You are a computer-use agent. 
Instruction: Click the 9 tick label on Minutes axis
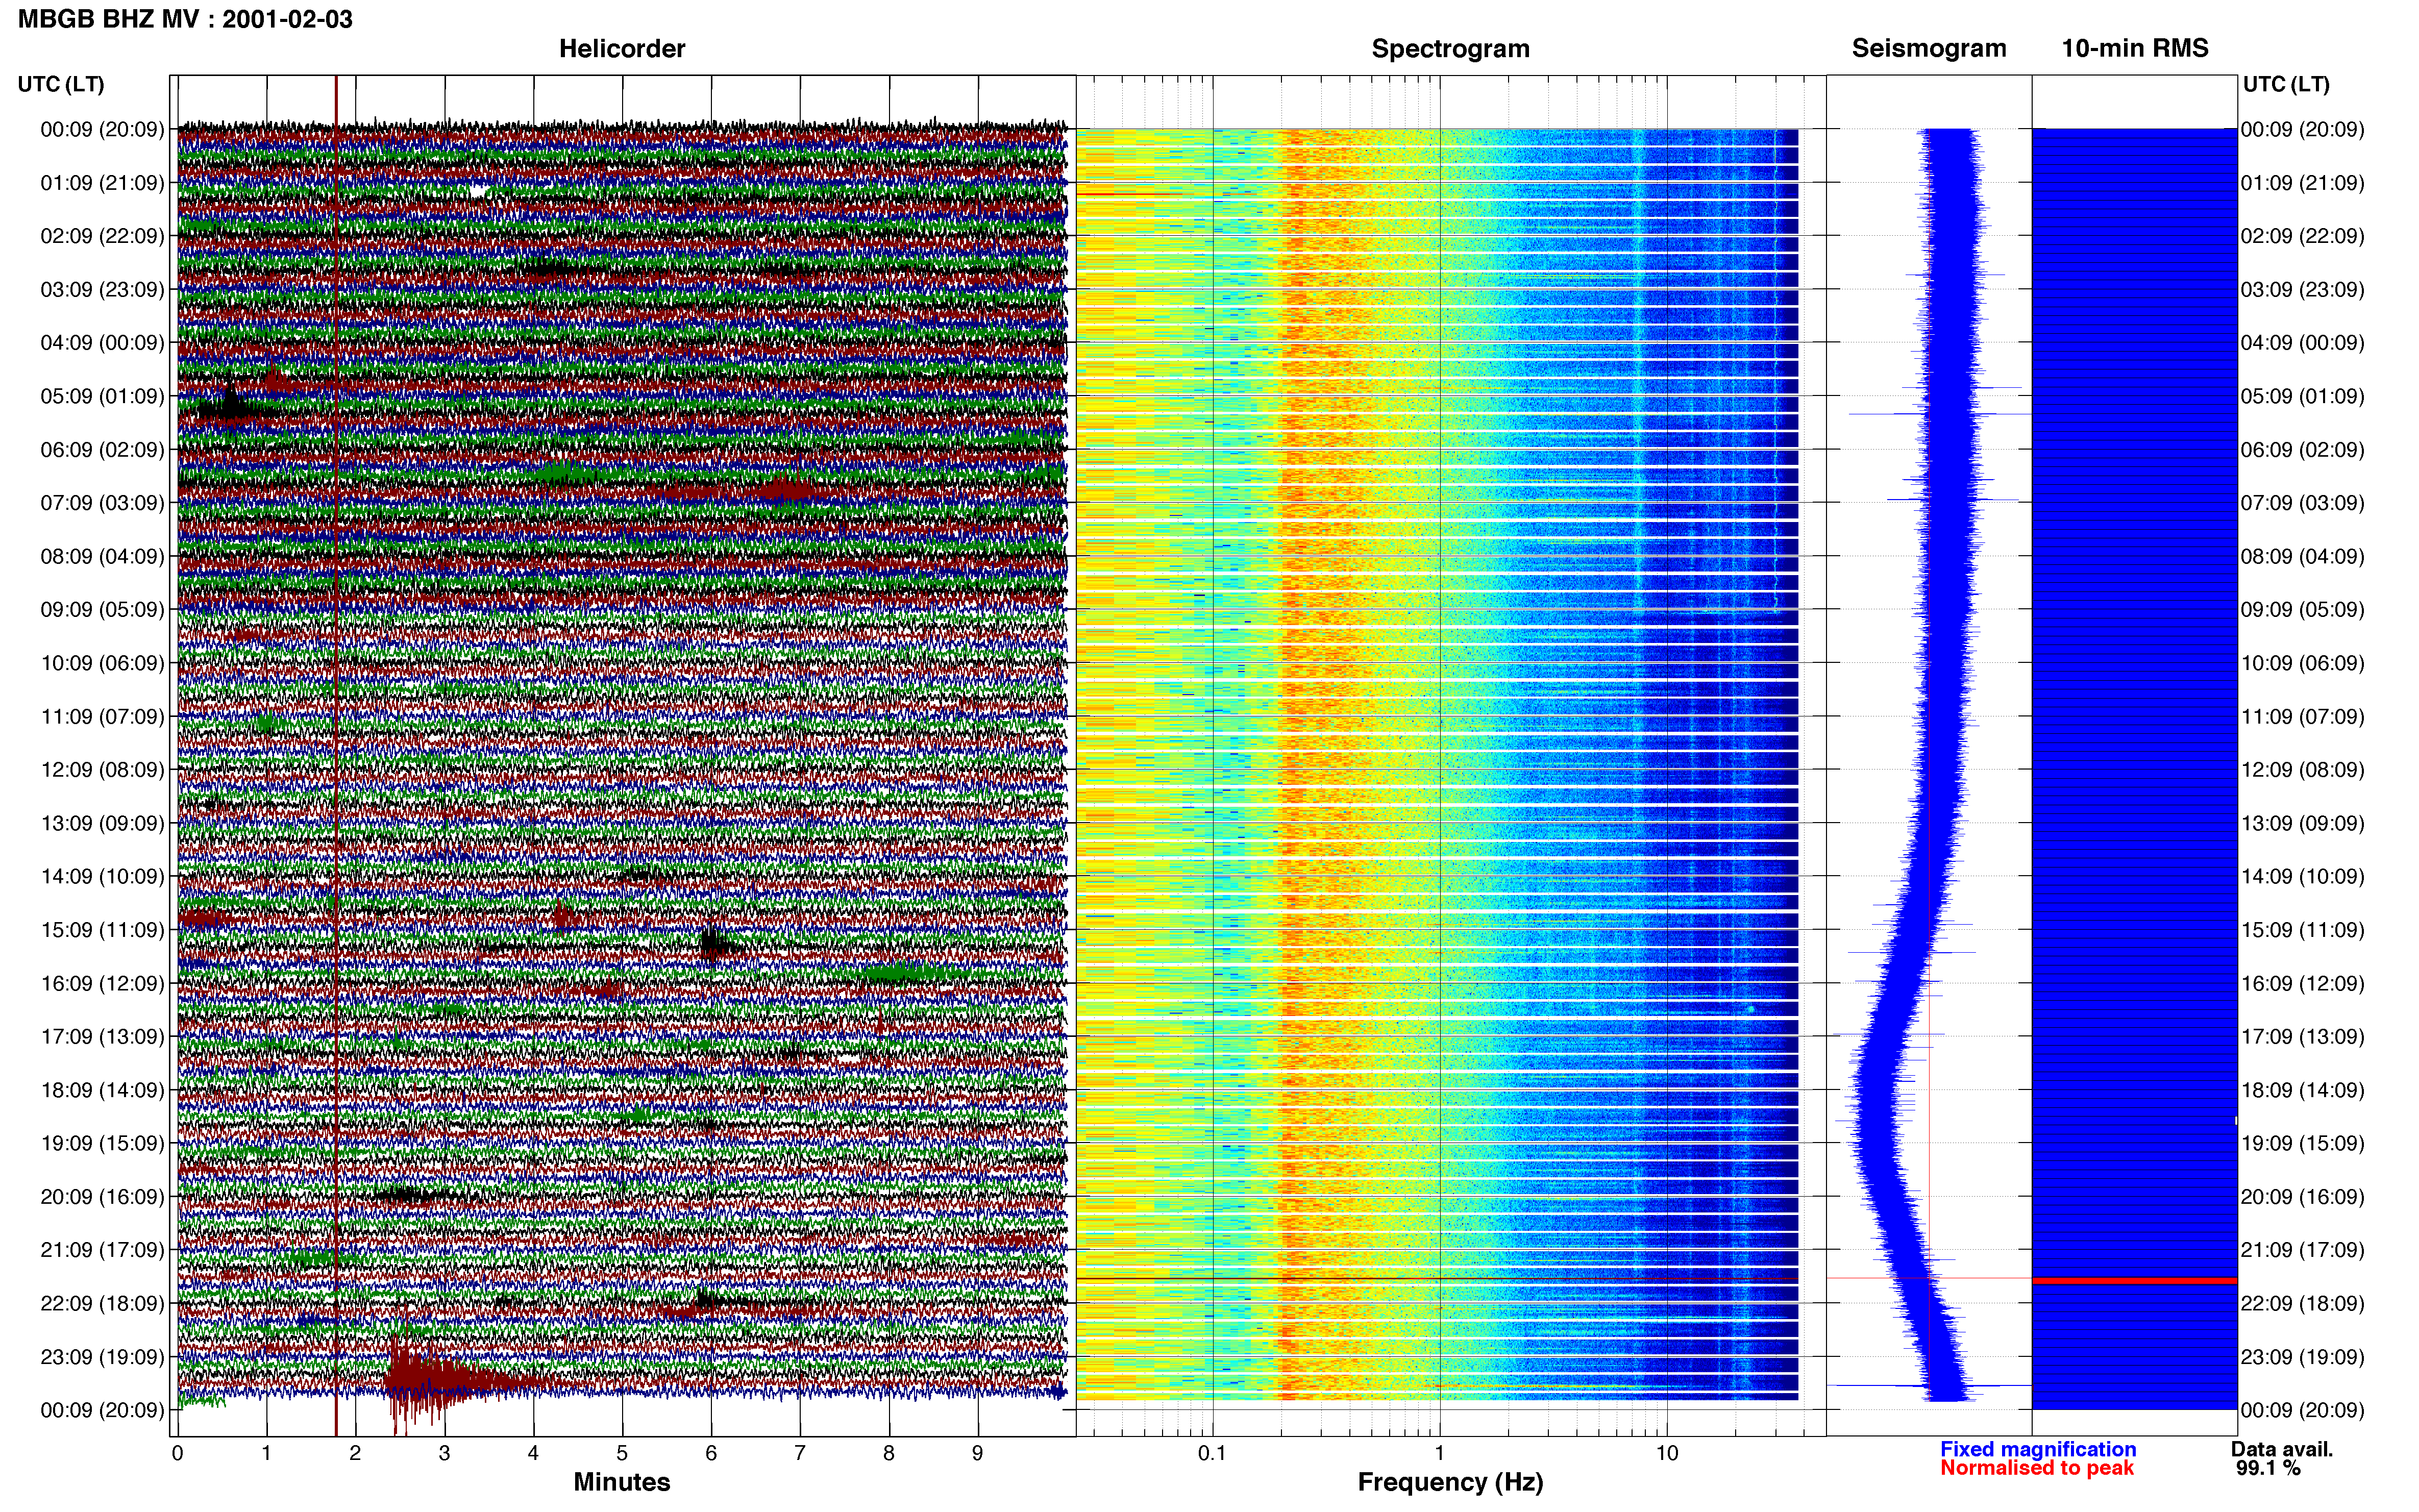[977, 1453]
